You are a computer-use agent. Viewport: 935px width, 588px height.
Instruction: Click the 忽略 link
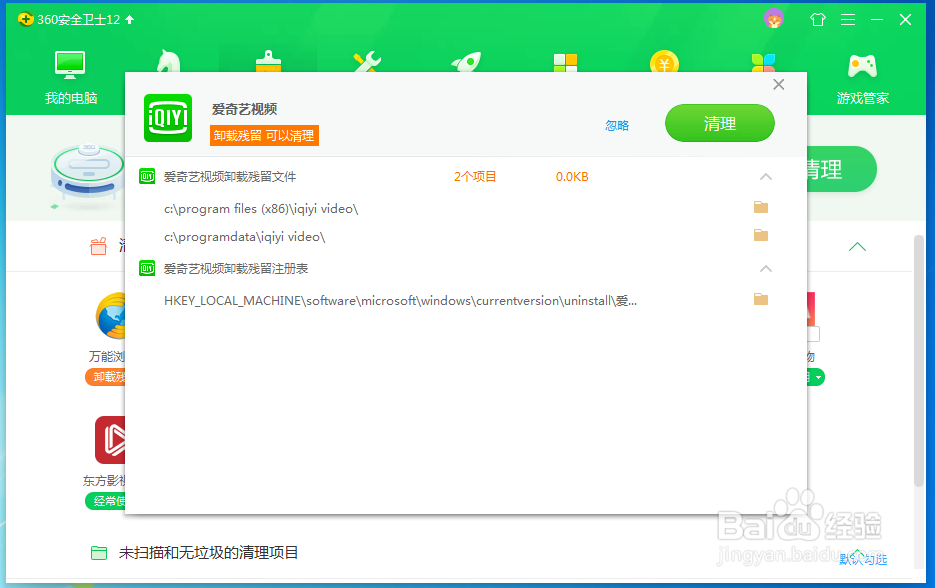point(617,126)
